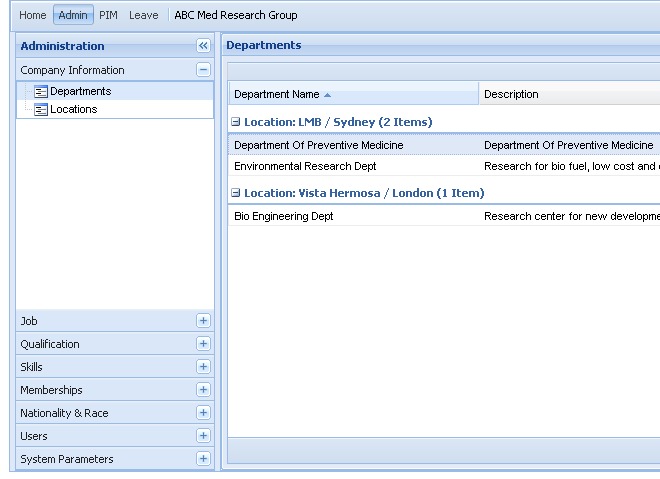Expand the Job section

203,321
